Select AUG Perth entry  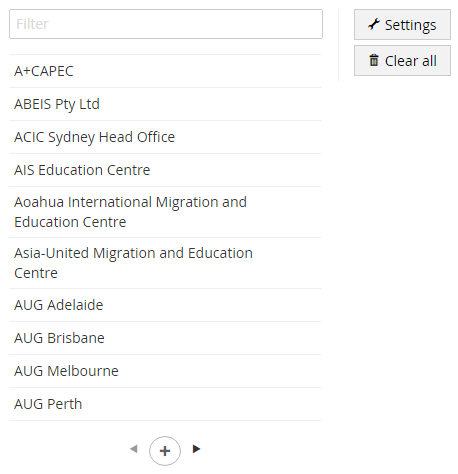coord(165,404)
